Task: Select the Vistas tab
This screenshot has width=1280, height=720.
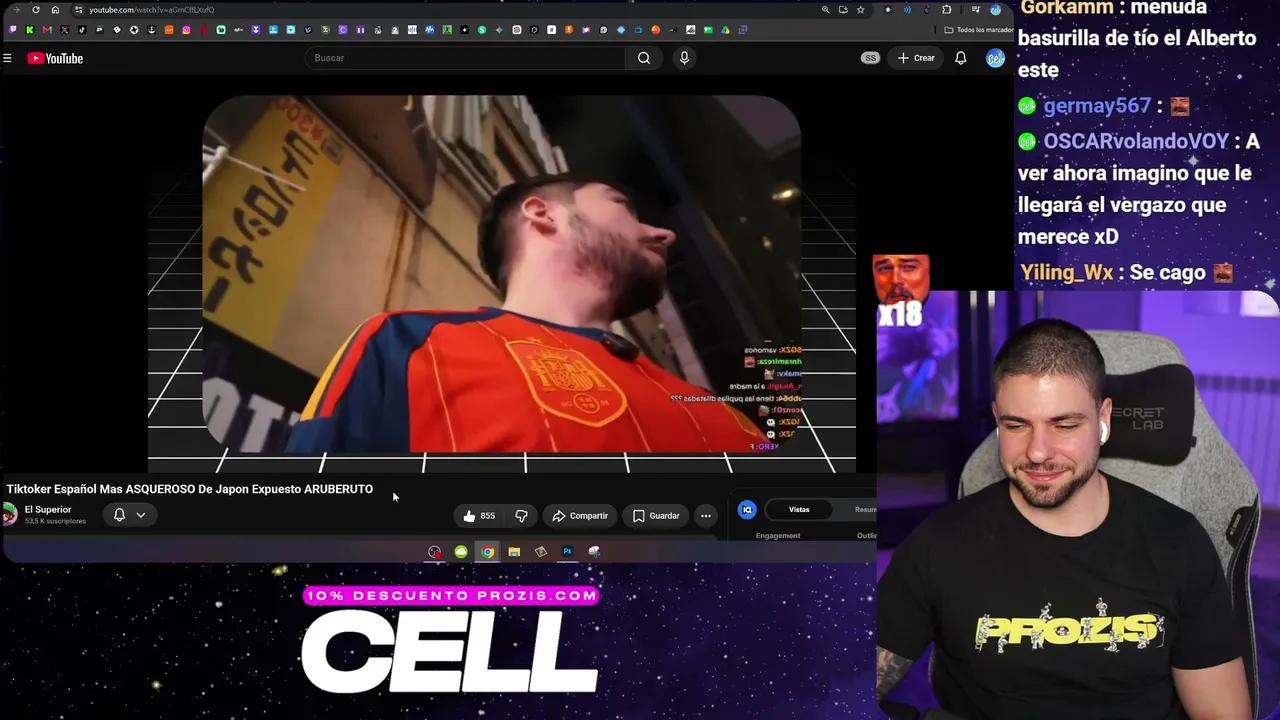Action: tap(799, 510)
